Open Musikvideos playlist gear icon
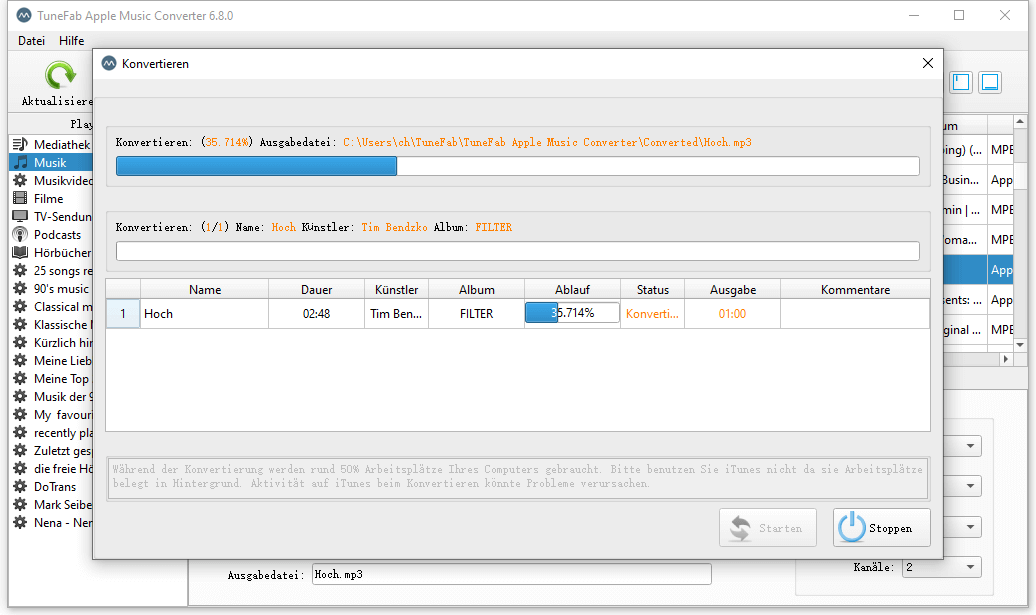This screenshot has height=615, width=1036. (x=20, y=180)
